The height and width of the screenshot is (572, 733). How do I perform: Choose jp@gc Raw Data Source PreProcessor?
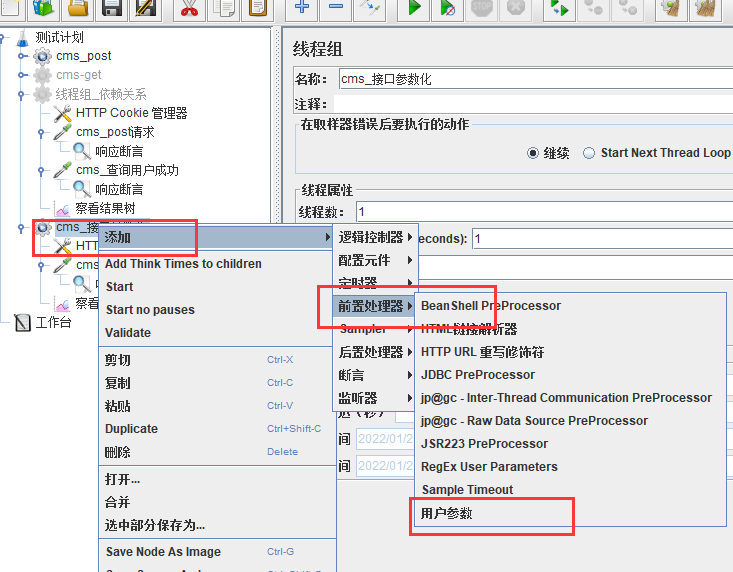coord(570,421)
